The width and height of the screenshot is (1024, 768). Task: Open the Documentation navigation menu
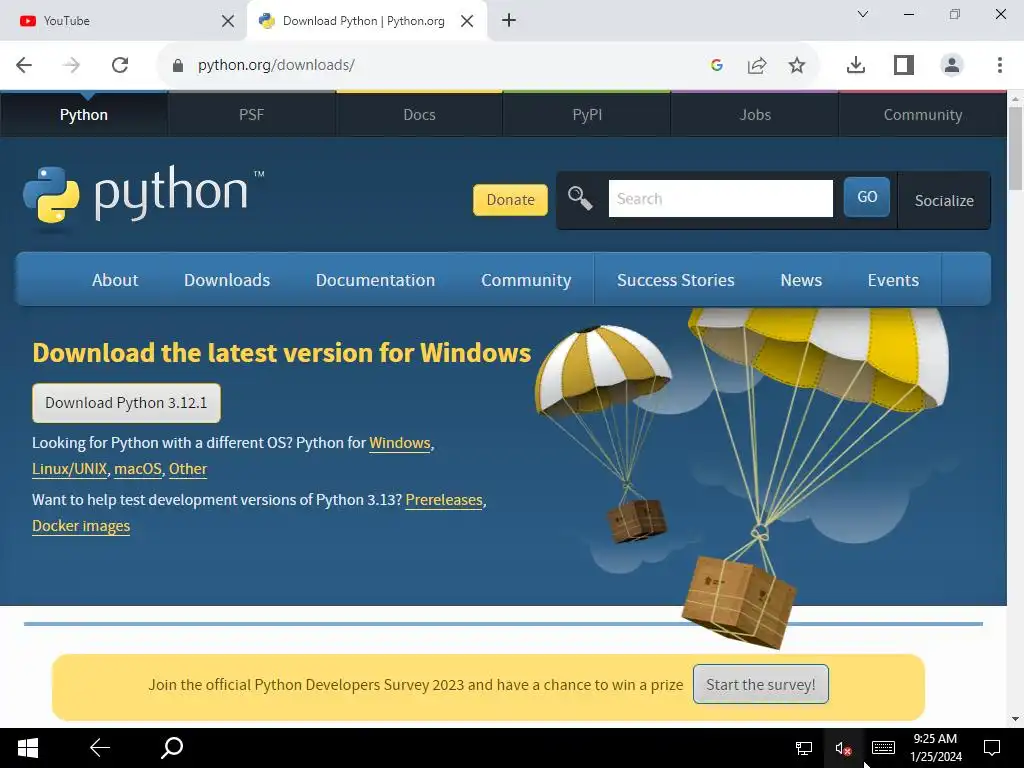coord(376,280)
